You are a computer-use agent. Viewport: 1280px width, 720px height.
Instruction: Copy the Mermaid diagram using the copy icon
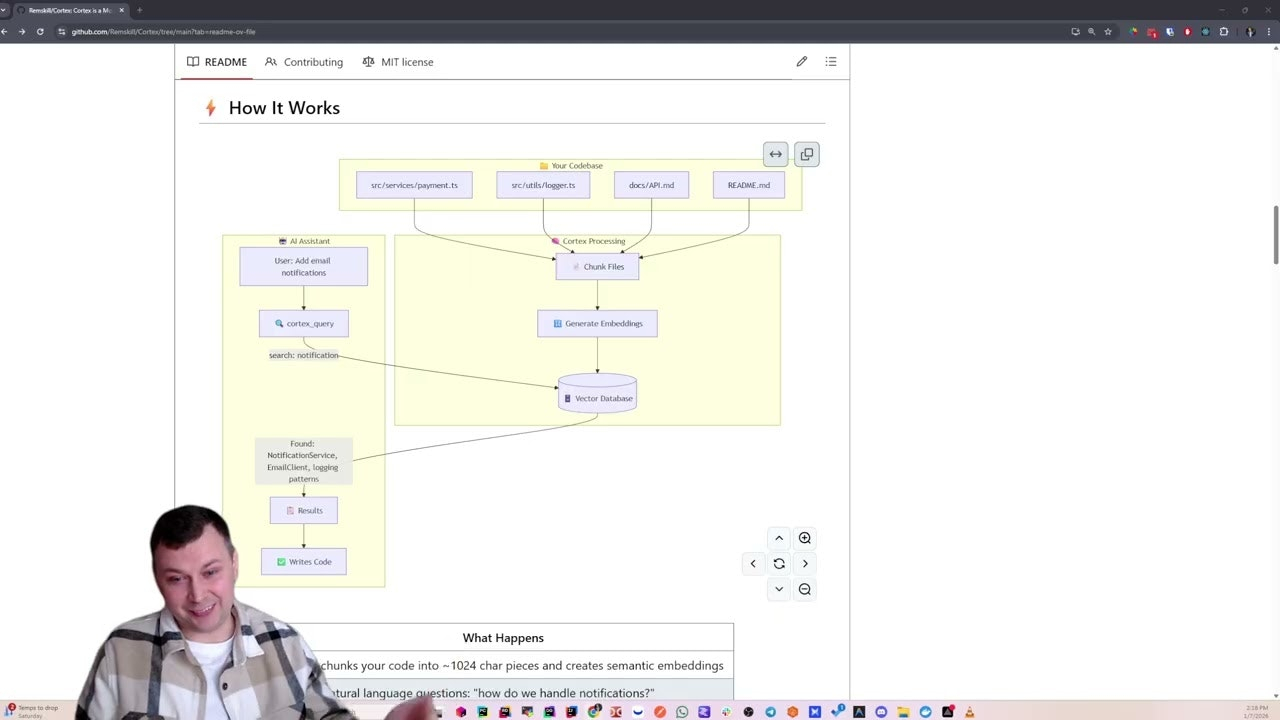[806, 154]
